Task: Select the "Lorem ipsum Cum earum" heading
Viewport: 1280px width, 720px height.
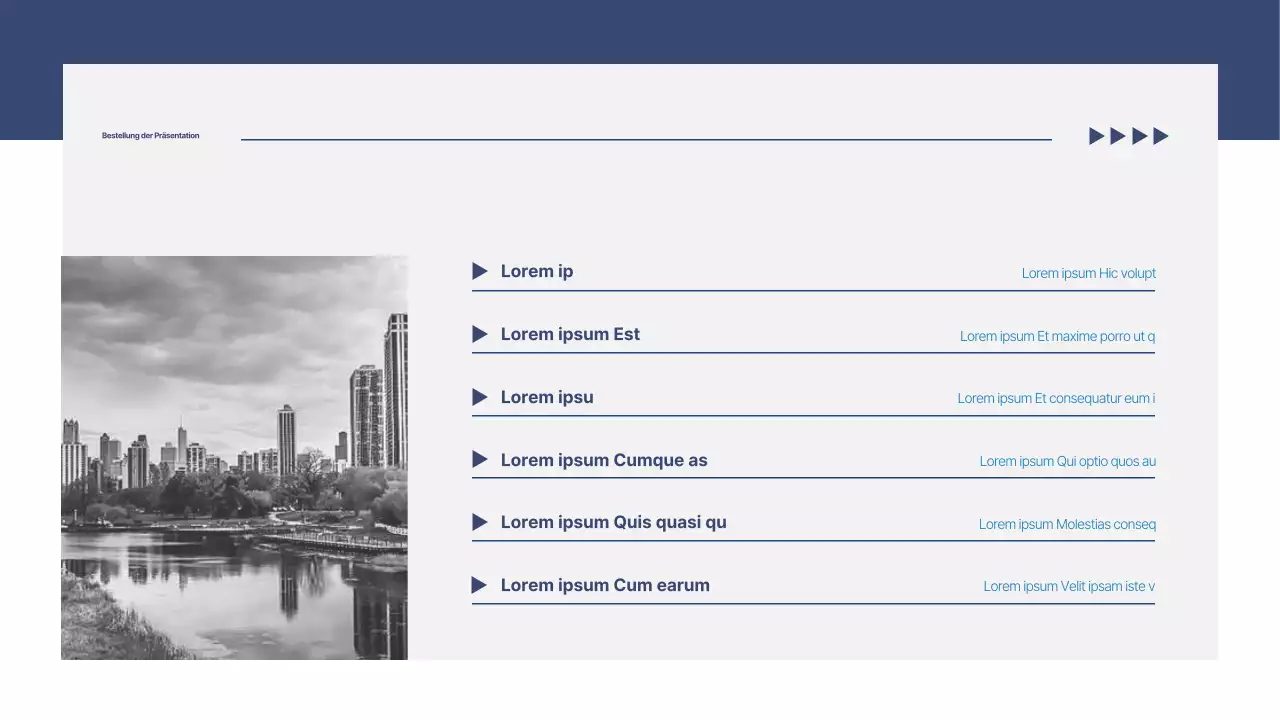Action: click(x=605, y=585)
